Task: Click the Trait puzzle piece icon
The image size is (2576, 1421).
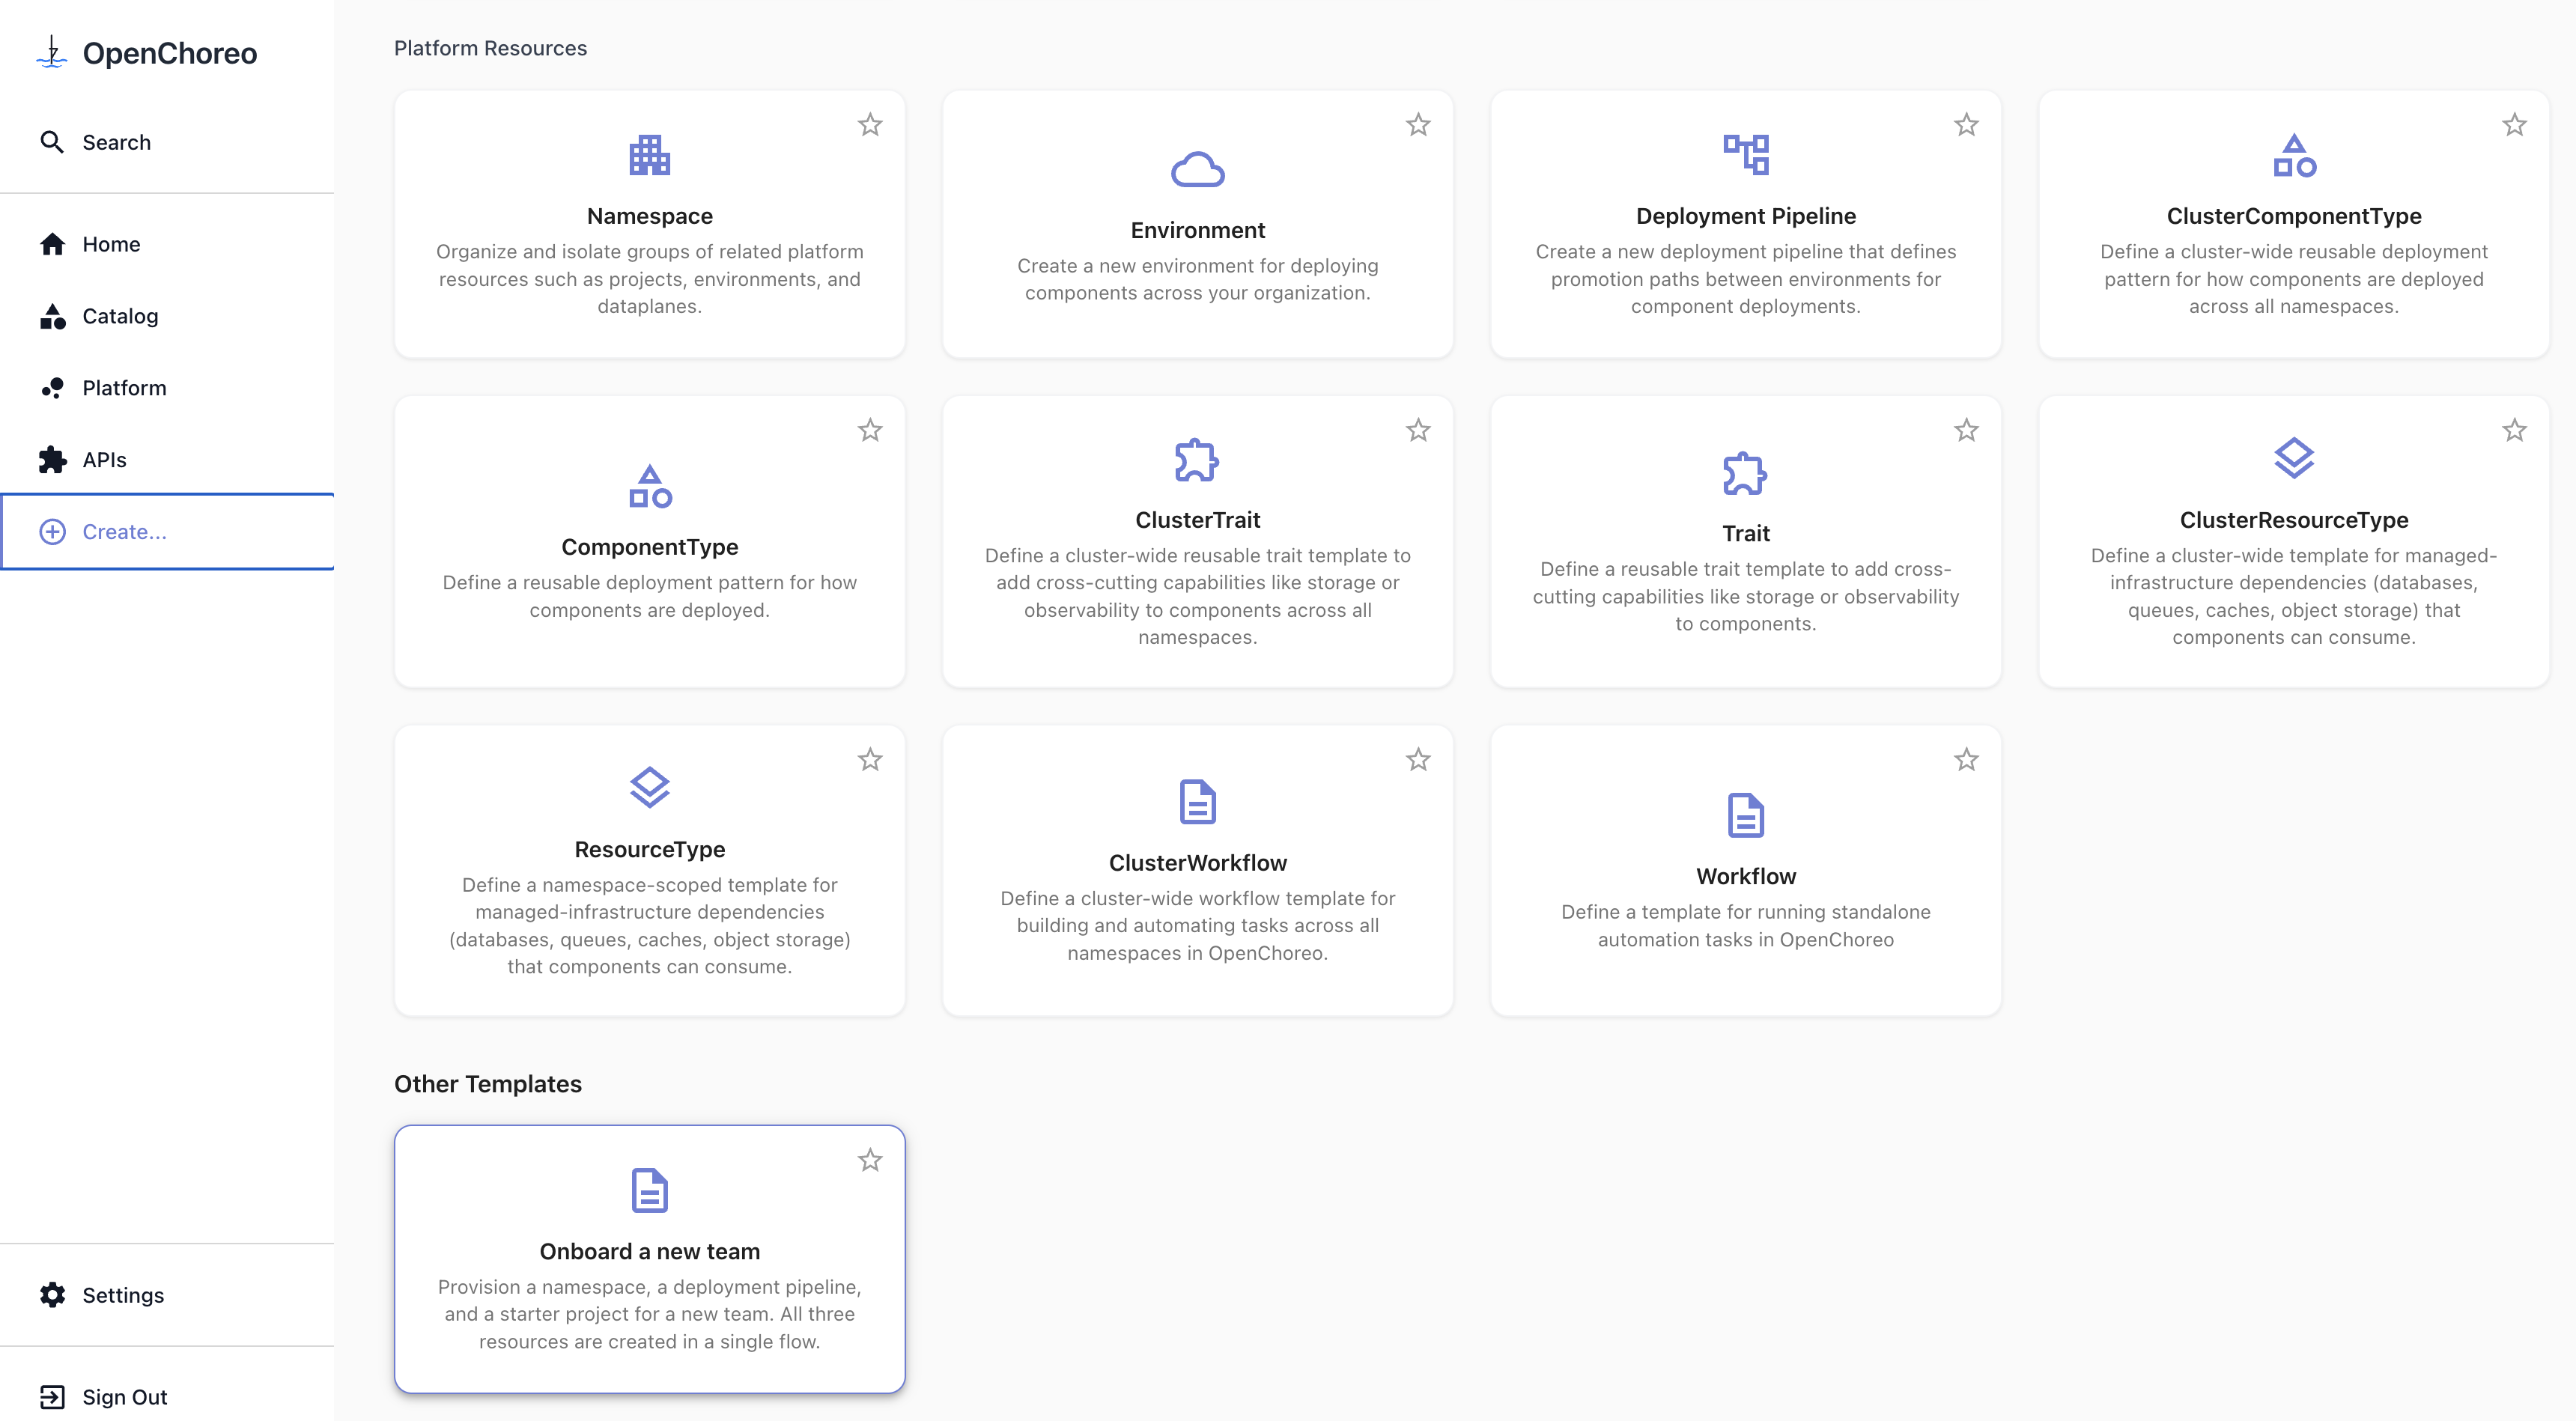Action: click(1746, 473)
